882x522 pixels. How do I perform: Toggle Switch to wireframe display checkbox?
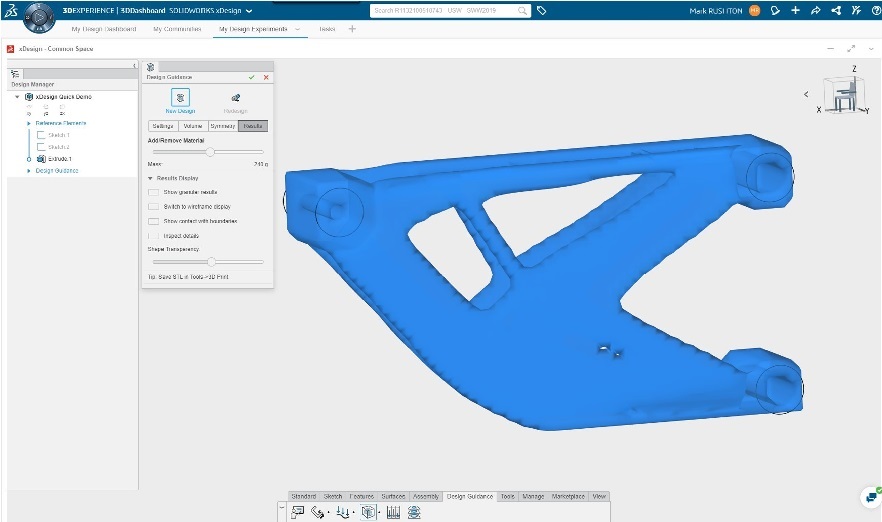(153, 206)
